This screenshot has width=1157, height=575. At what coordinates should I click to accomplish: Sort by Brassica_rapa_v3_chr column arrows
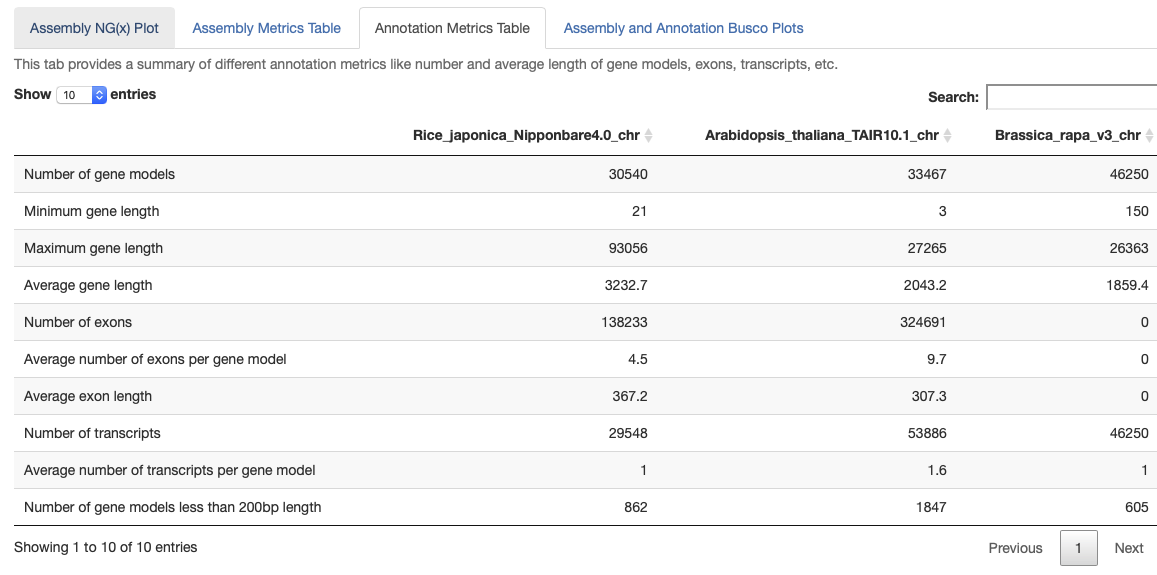(1150, 136)
